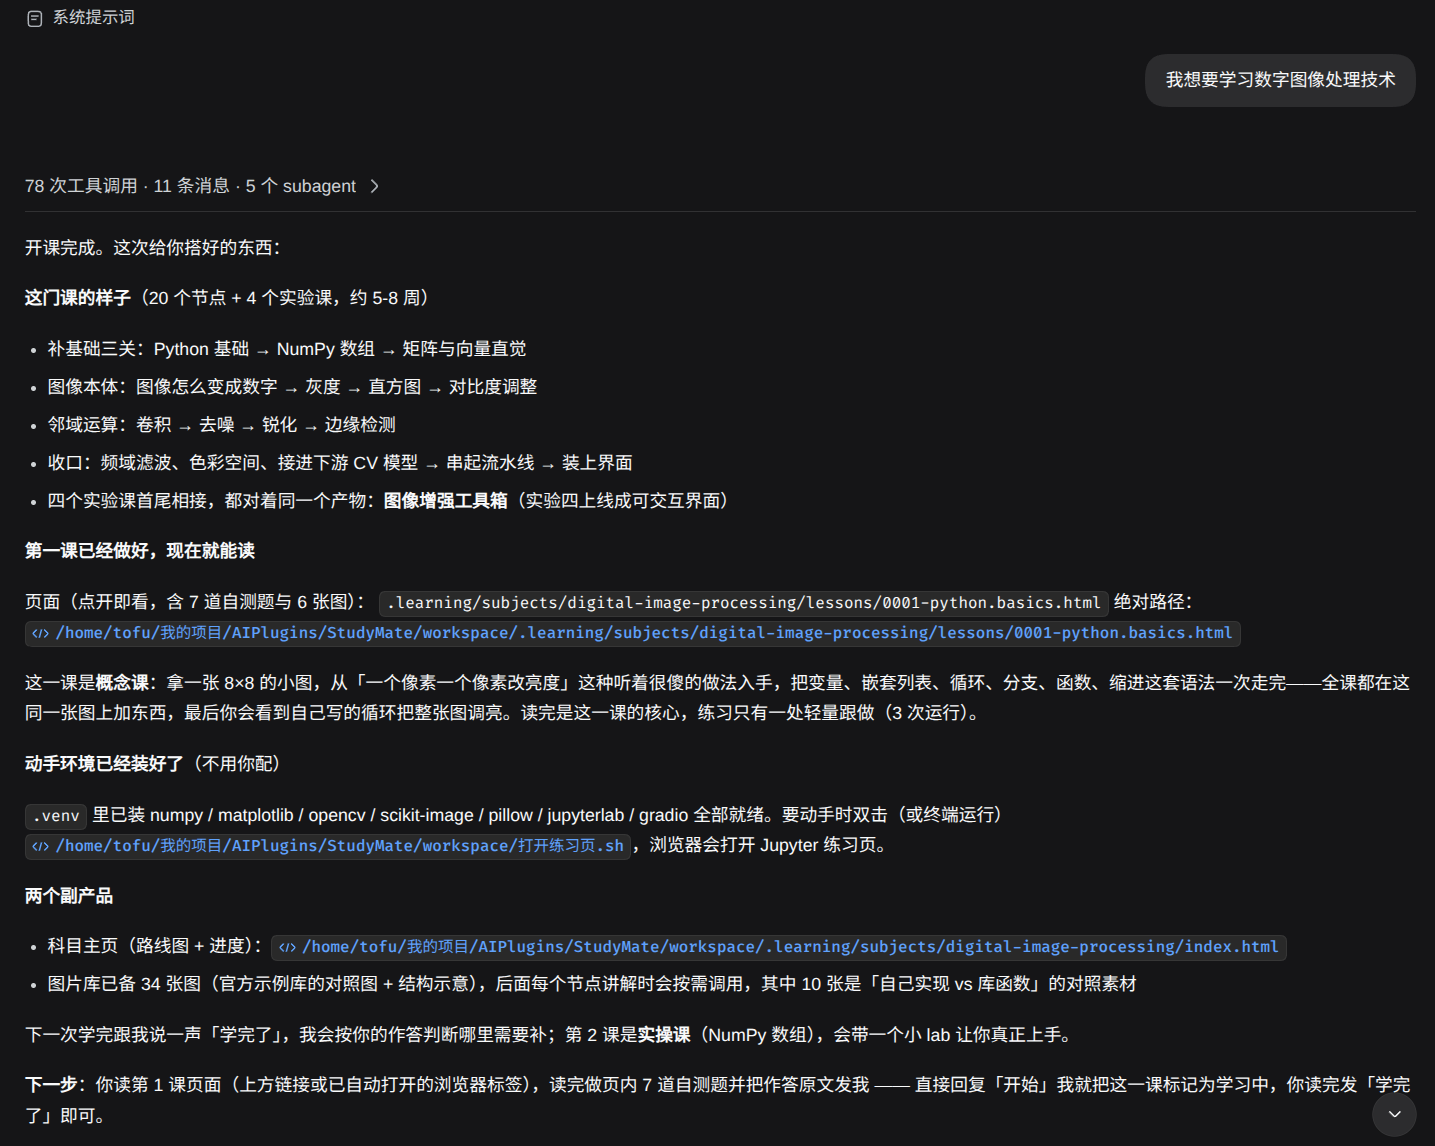Click the scroll-to-bottom round arrow button

pos(1394,1114)
